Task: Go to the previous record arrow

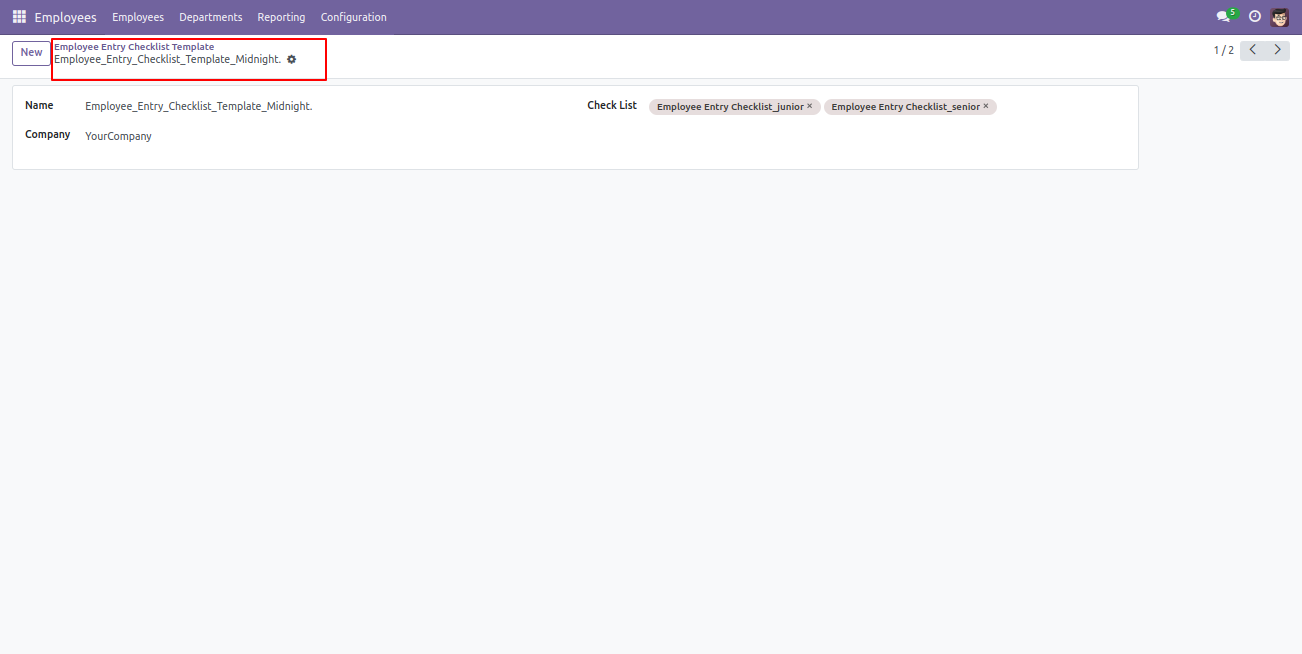Action: tap(1253, 50)
